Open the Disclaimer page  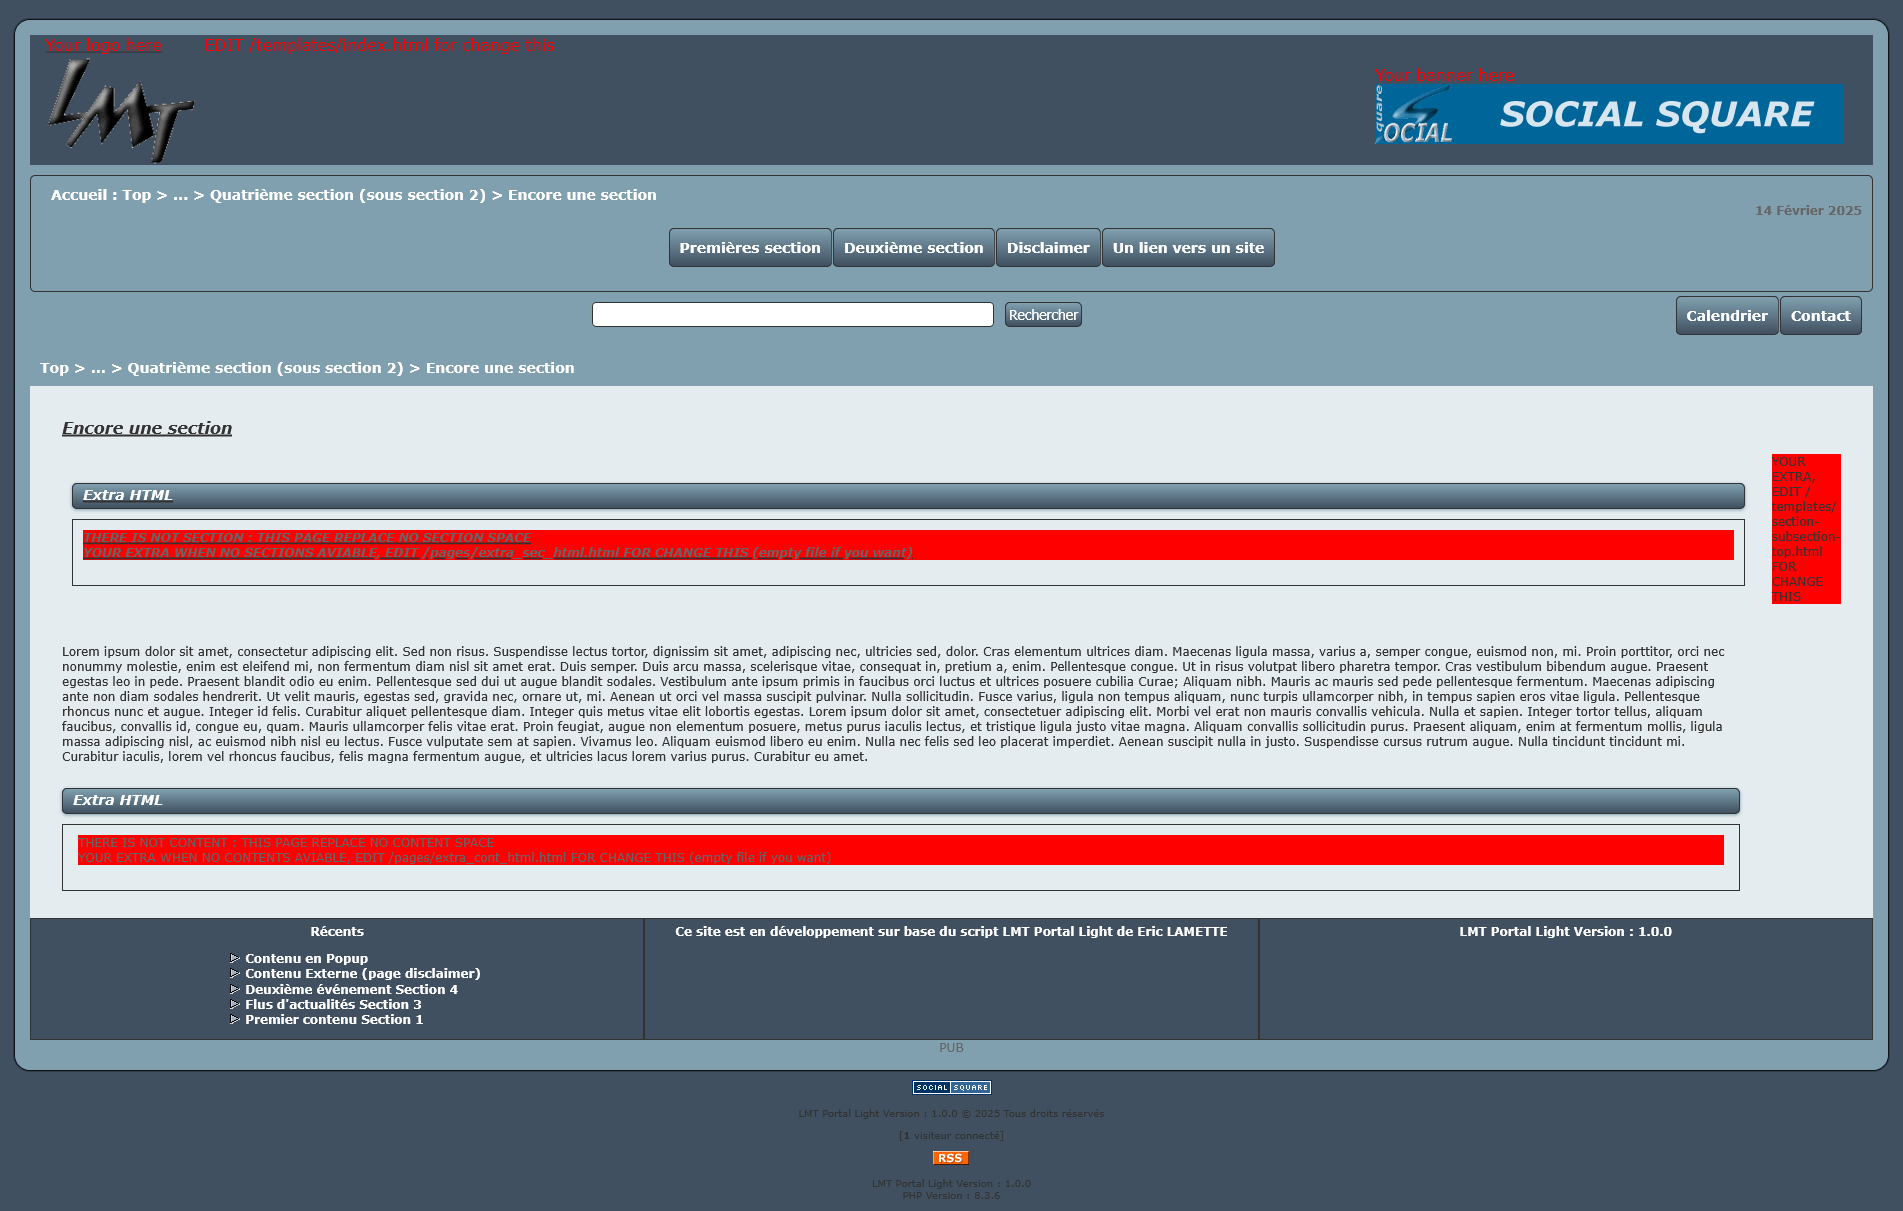(1047, 248)
